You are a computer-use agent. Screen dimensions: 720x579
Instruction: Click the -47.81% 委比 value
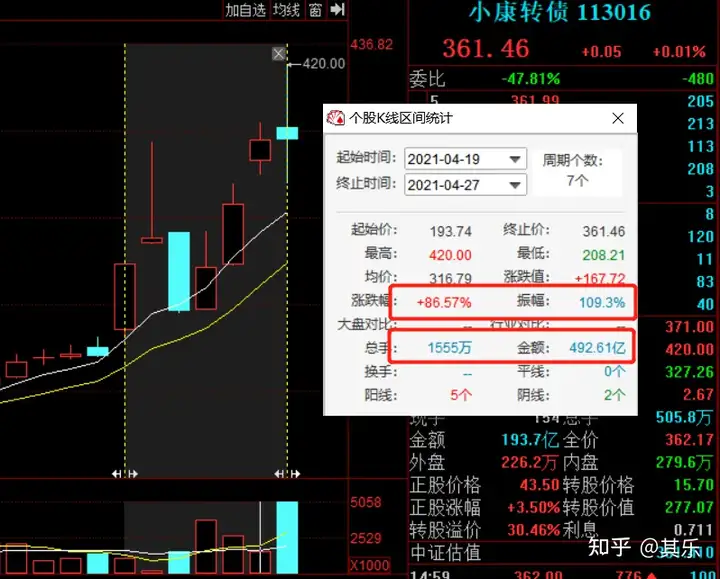pos(530,79)
